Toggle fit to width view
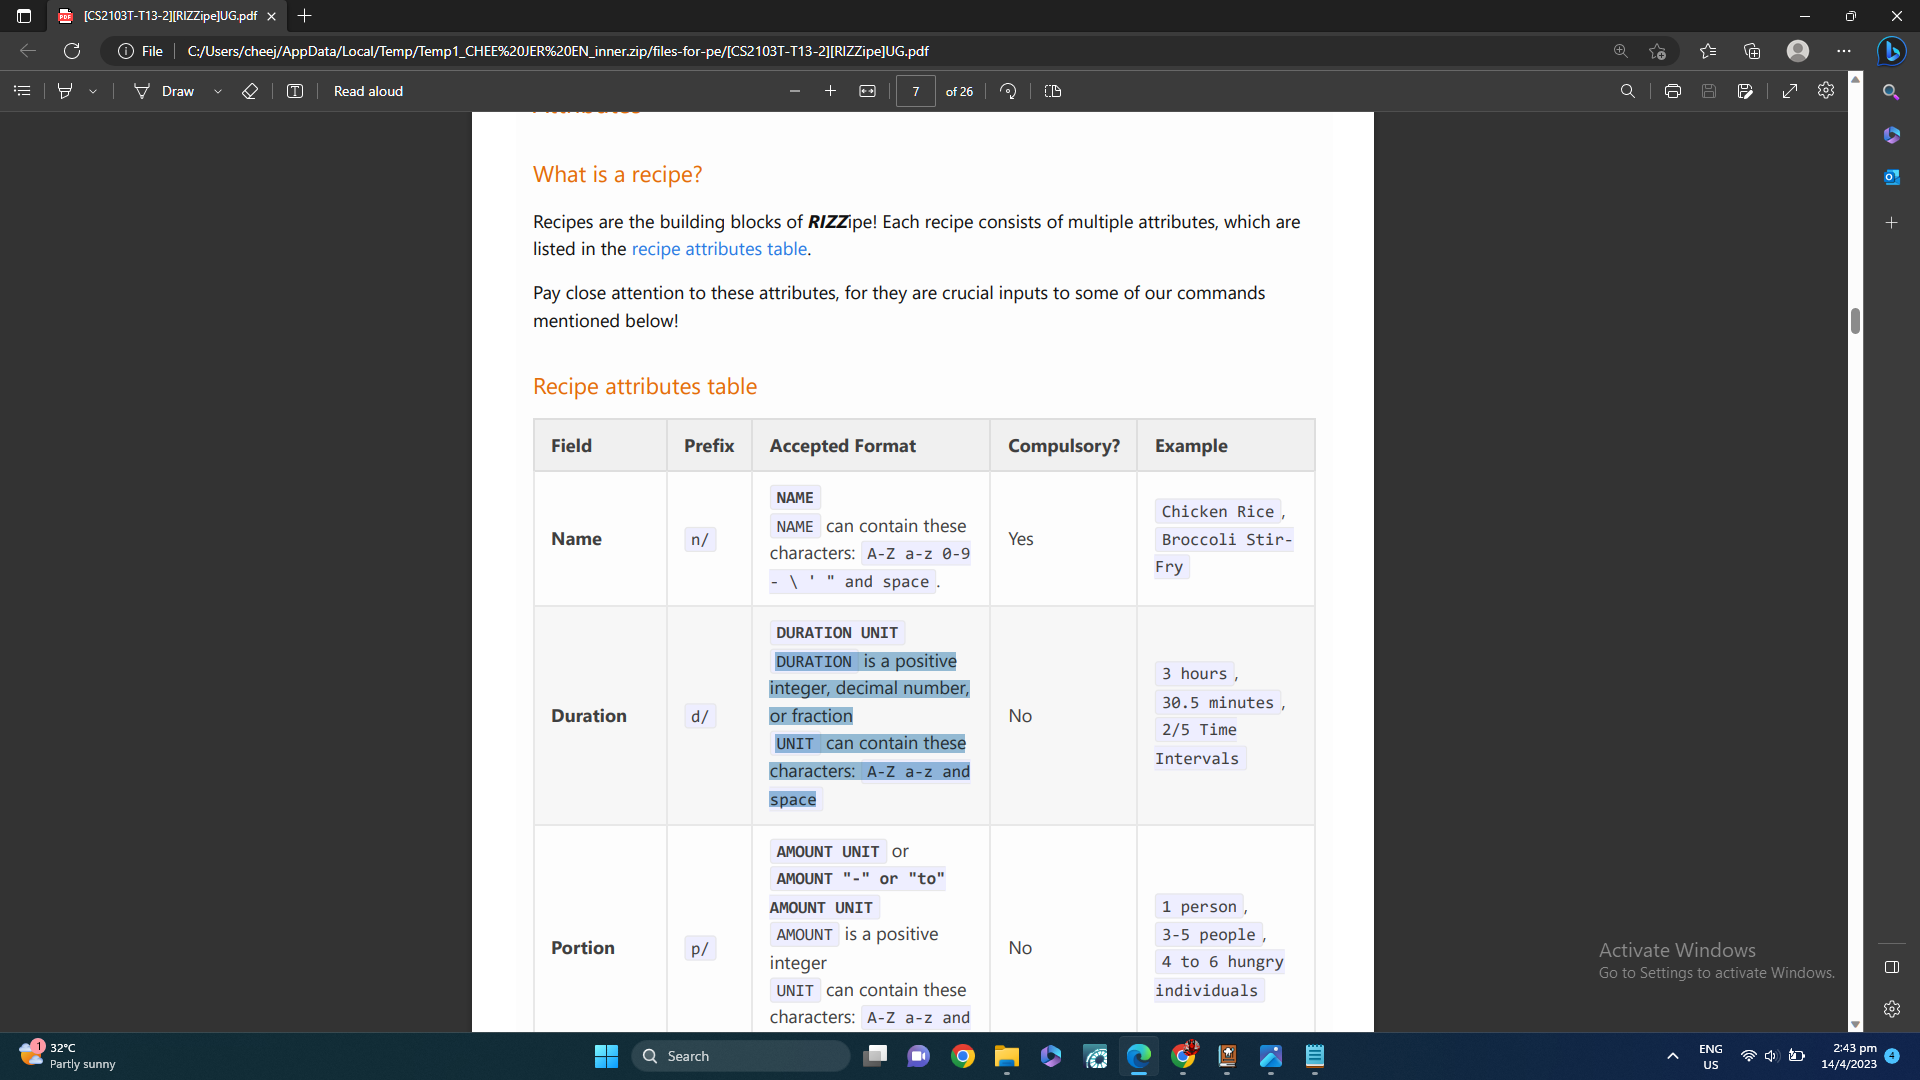Viewport: 1920px width, 1080px height. coord(867,91)
